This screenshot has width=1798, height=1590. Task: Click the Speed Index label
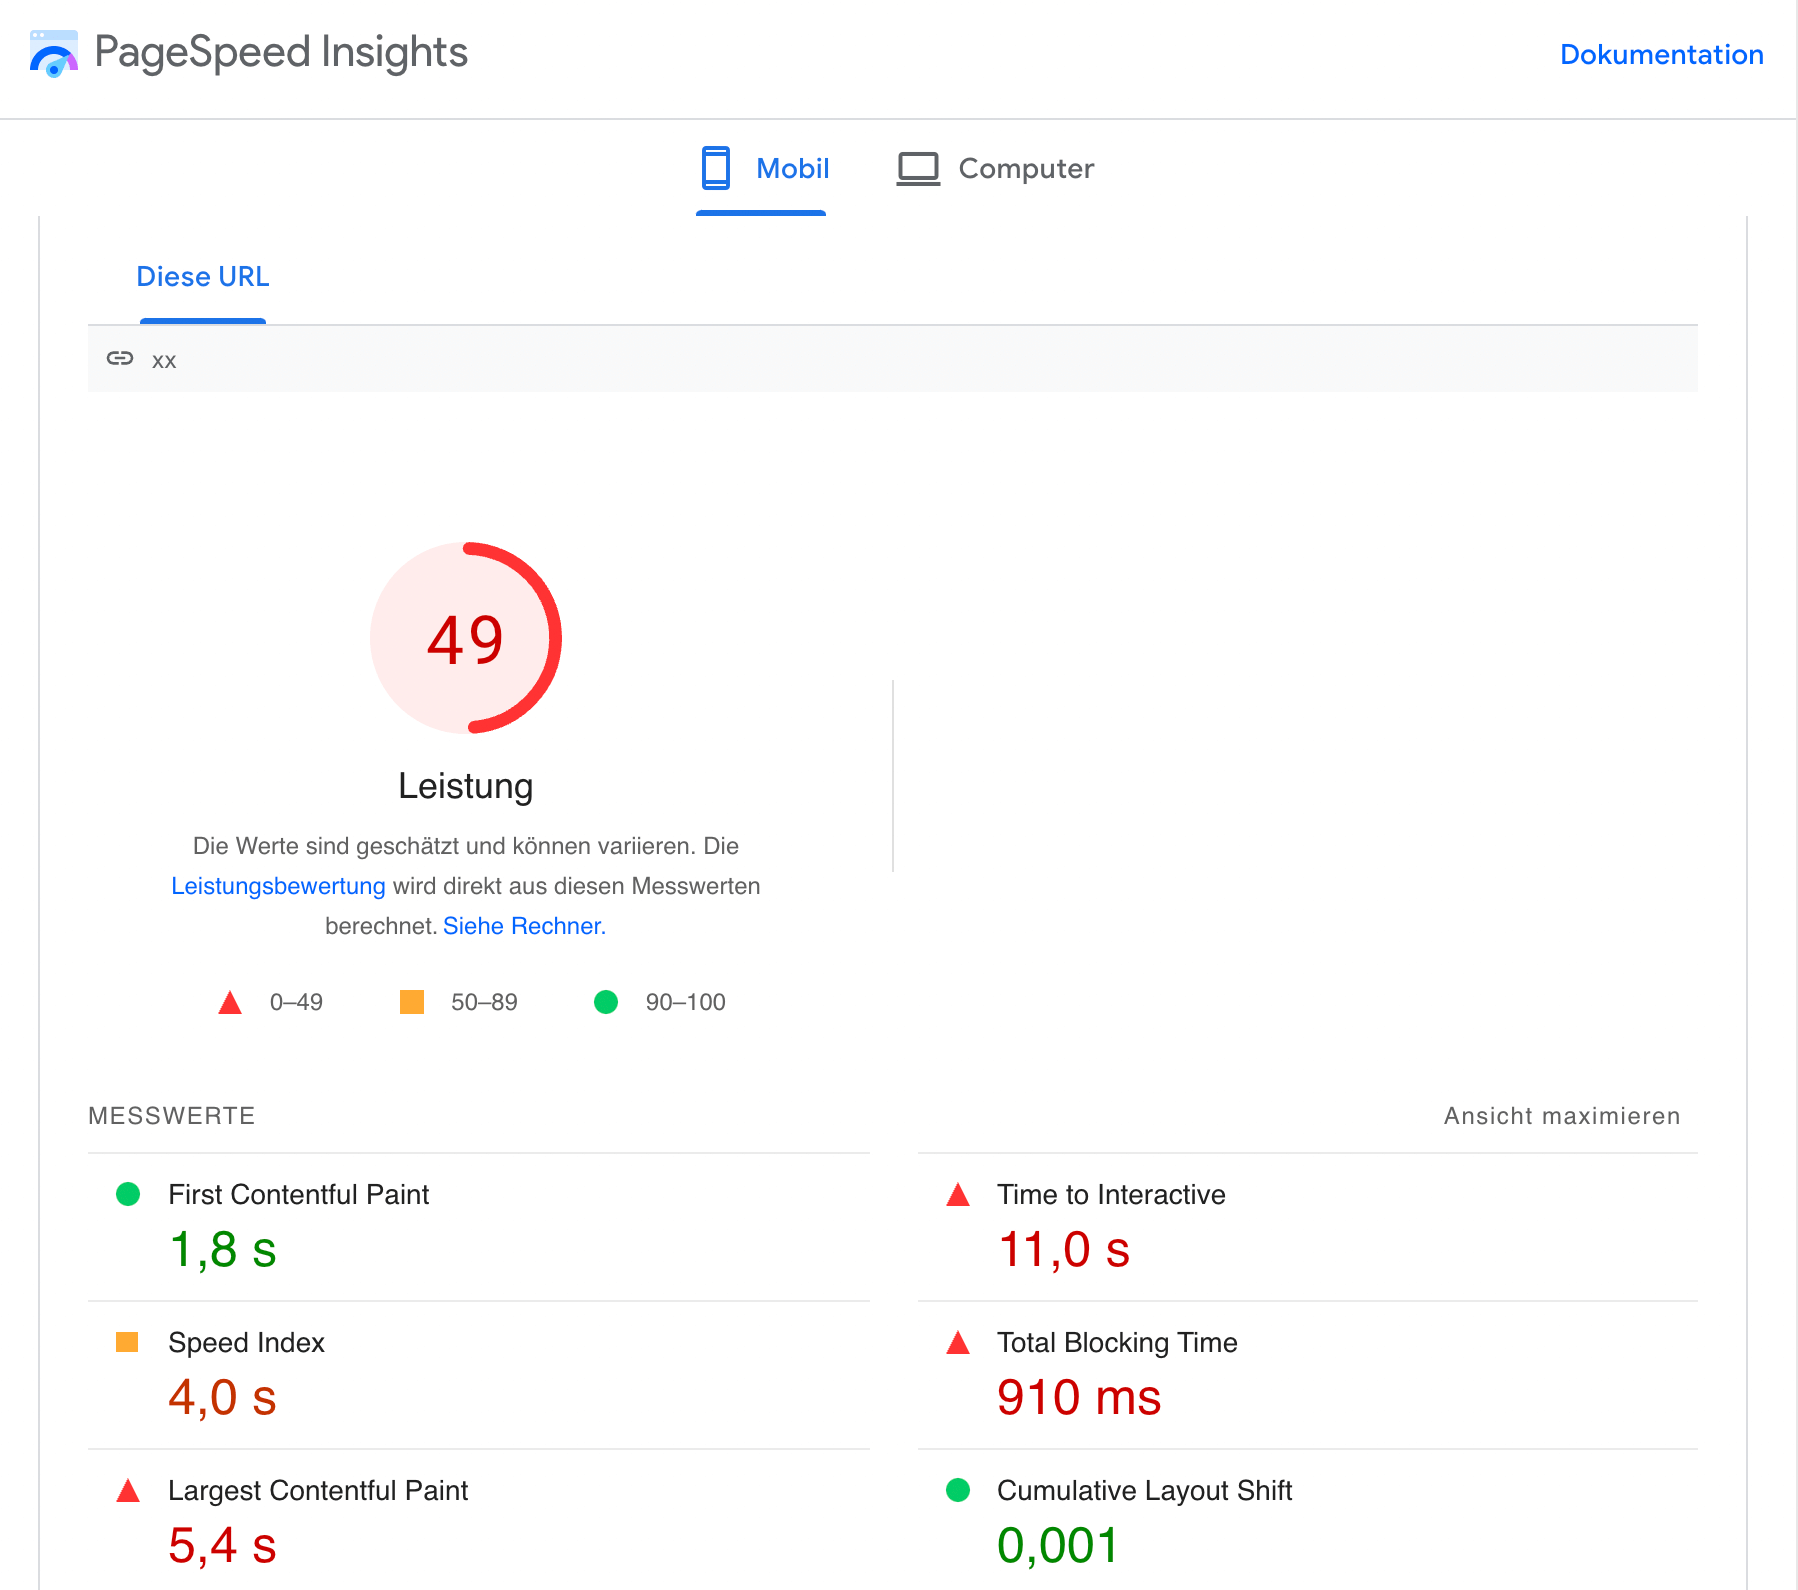point(246,1342)
